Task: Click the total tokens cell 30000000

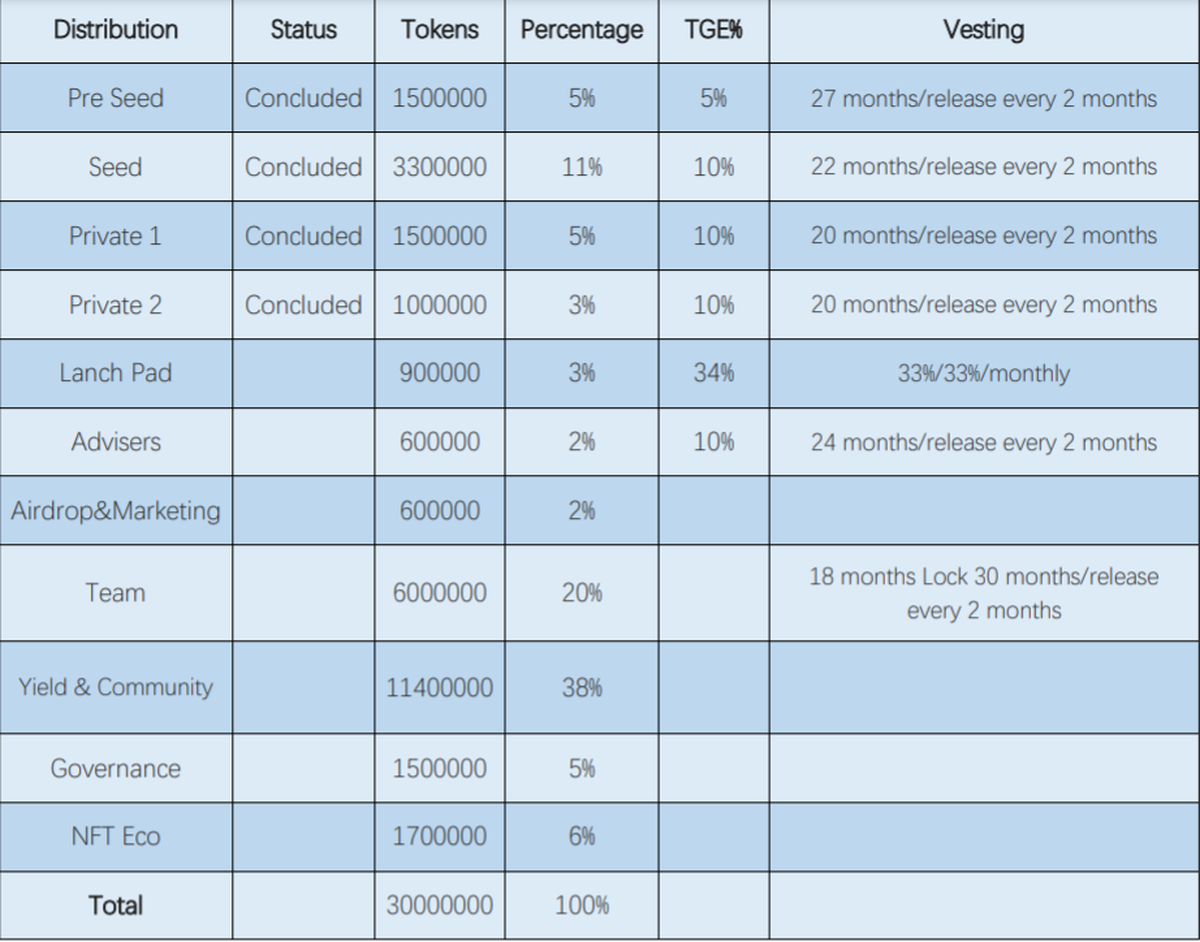Action: 440,906
